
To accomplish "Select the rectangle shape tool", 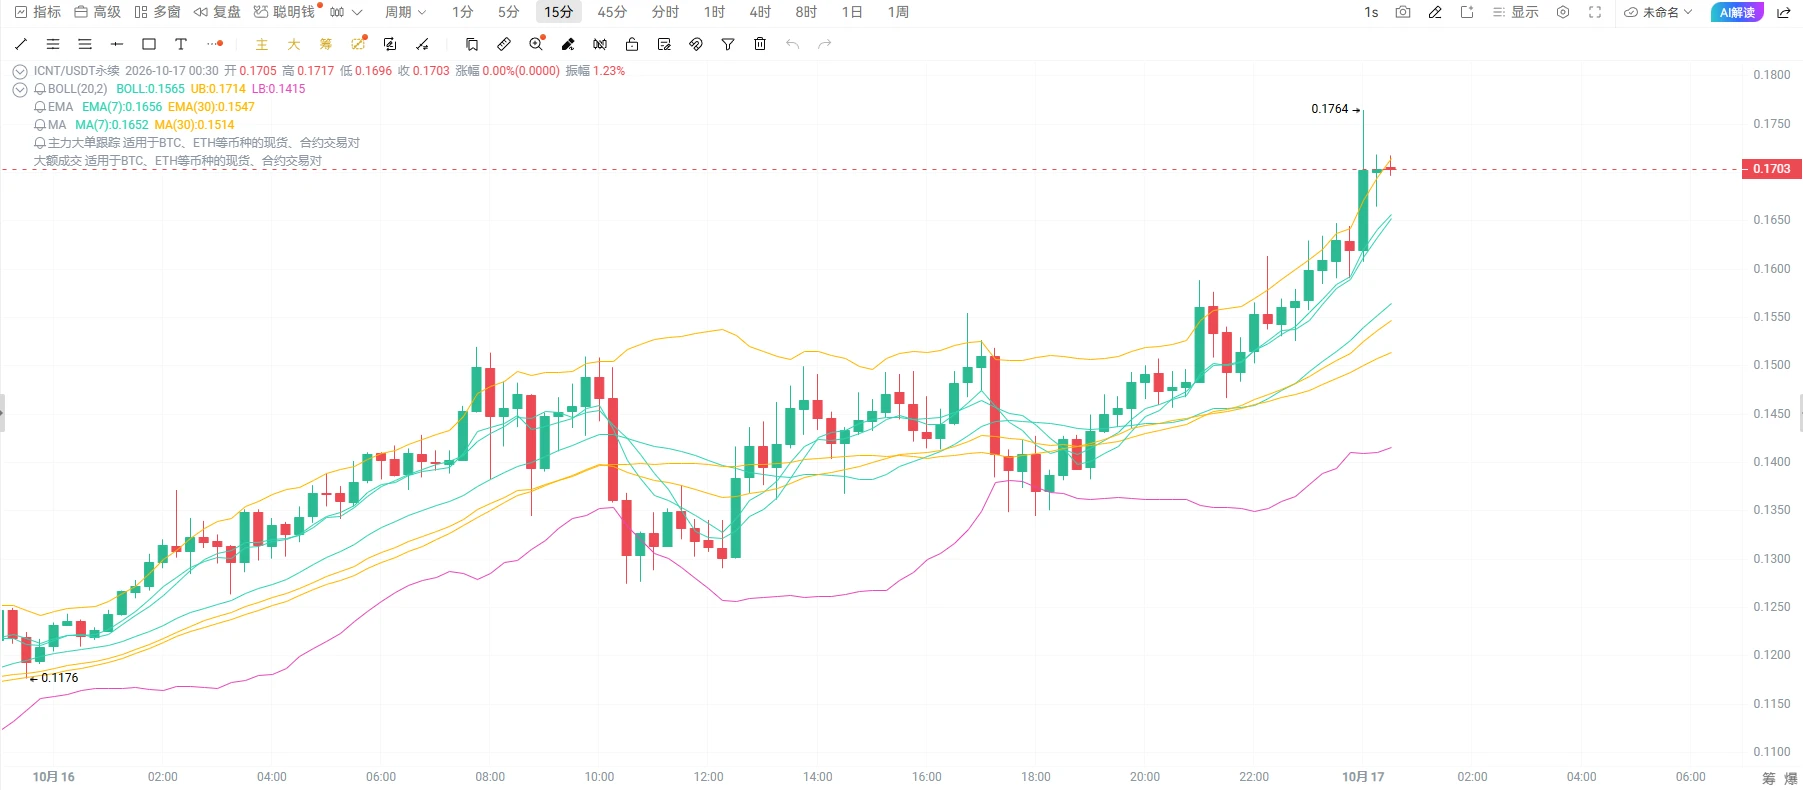I will [x=149, y=44].
